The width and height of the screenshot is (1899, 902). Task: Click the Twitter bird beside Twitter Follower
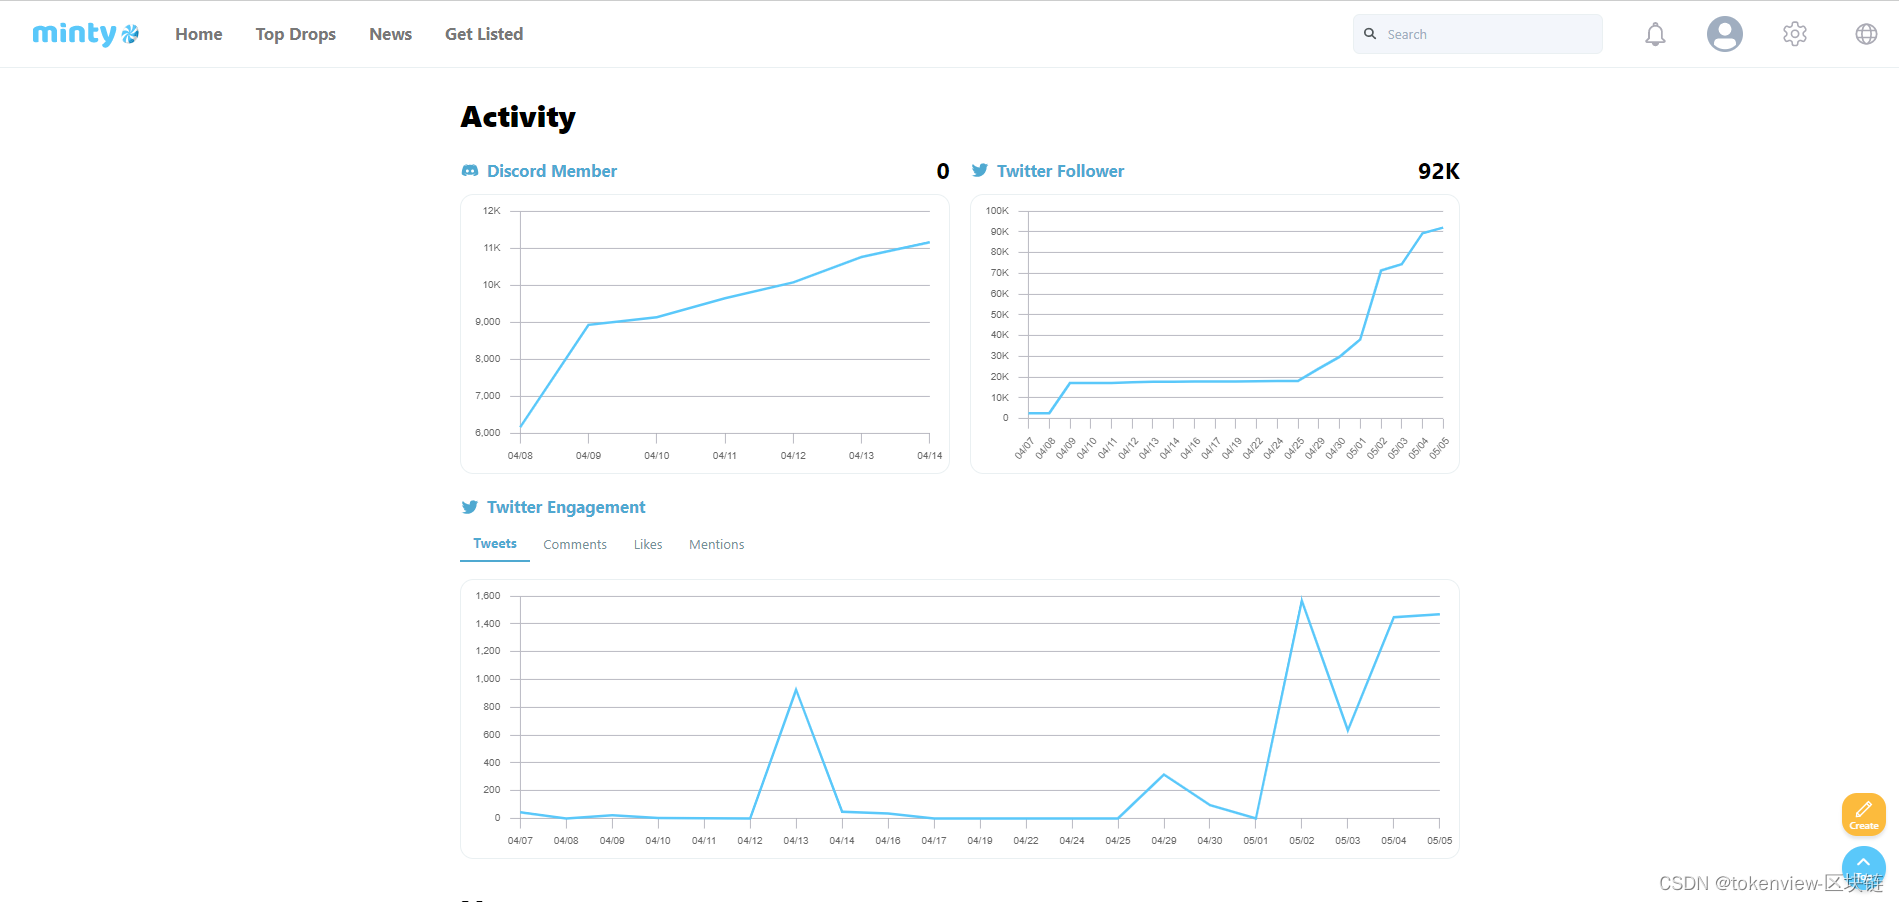click(980, 171)
